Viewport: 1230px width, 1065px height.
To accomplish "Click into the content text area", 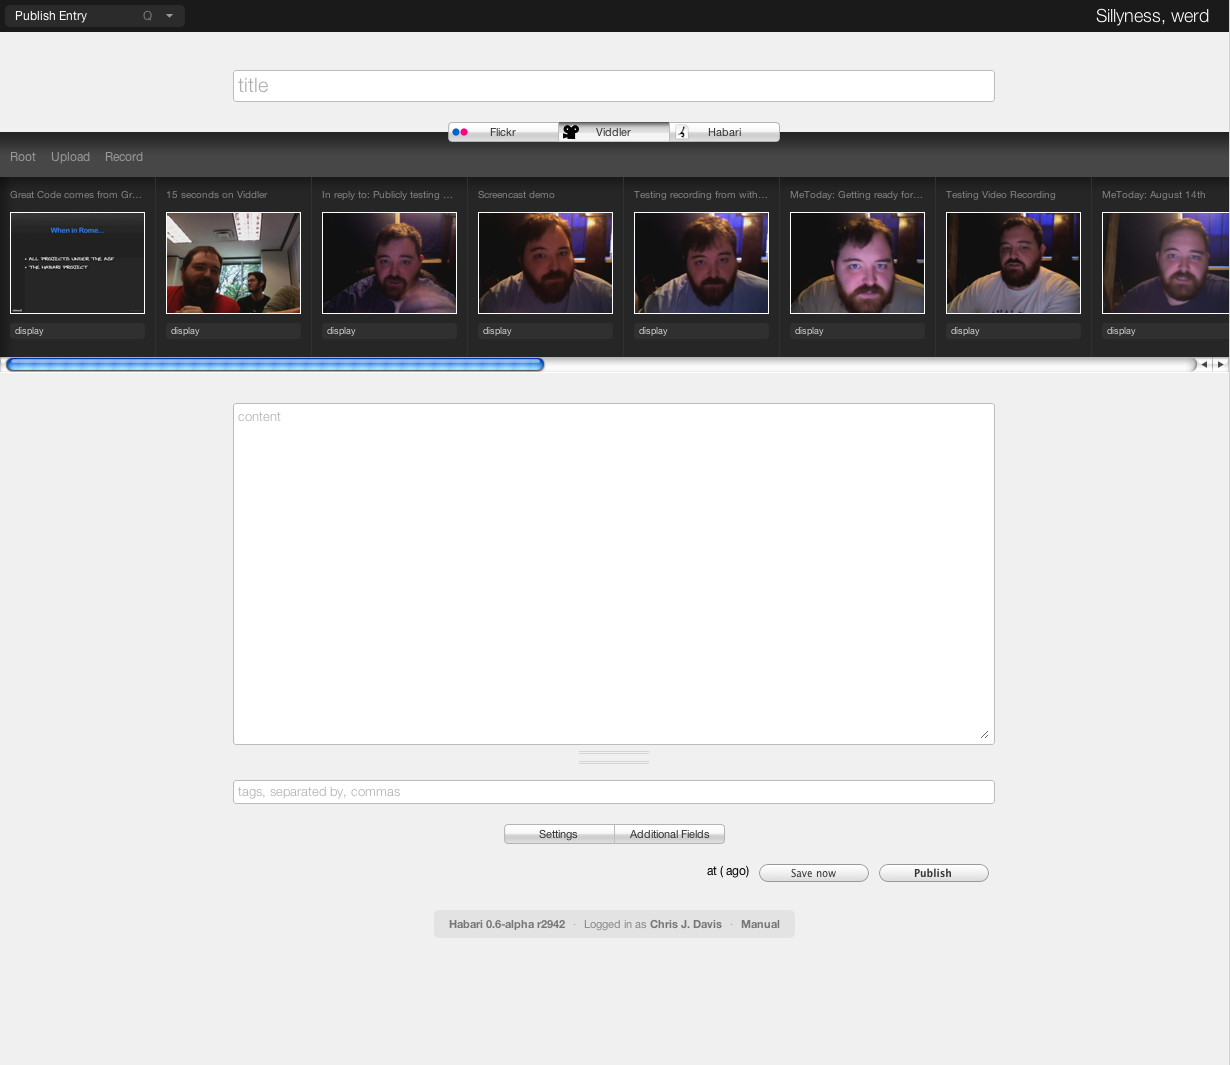I will [614, 574].
